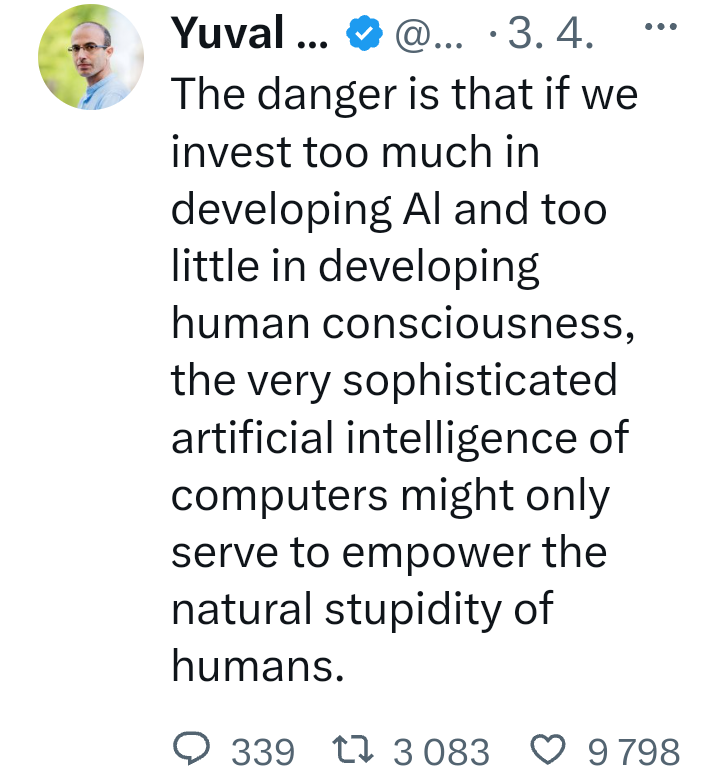The height and width of the screenshot is (780, 720).
Task: Retweet using the arrows icon
Action: [354, 749]
